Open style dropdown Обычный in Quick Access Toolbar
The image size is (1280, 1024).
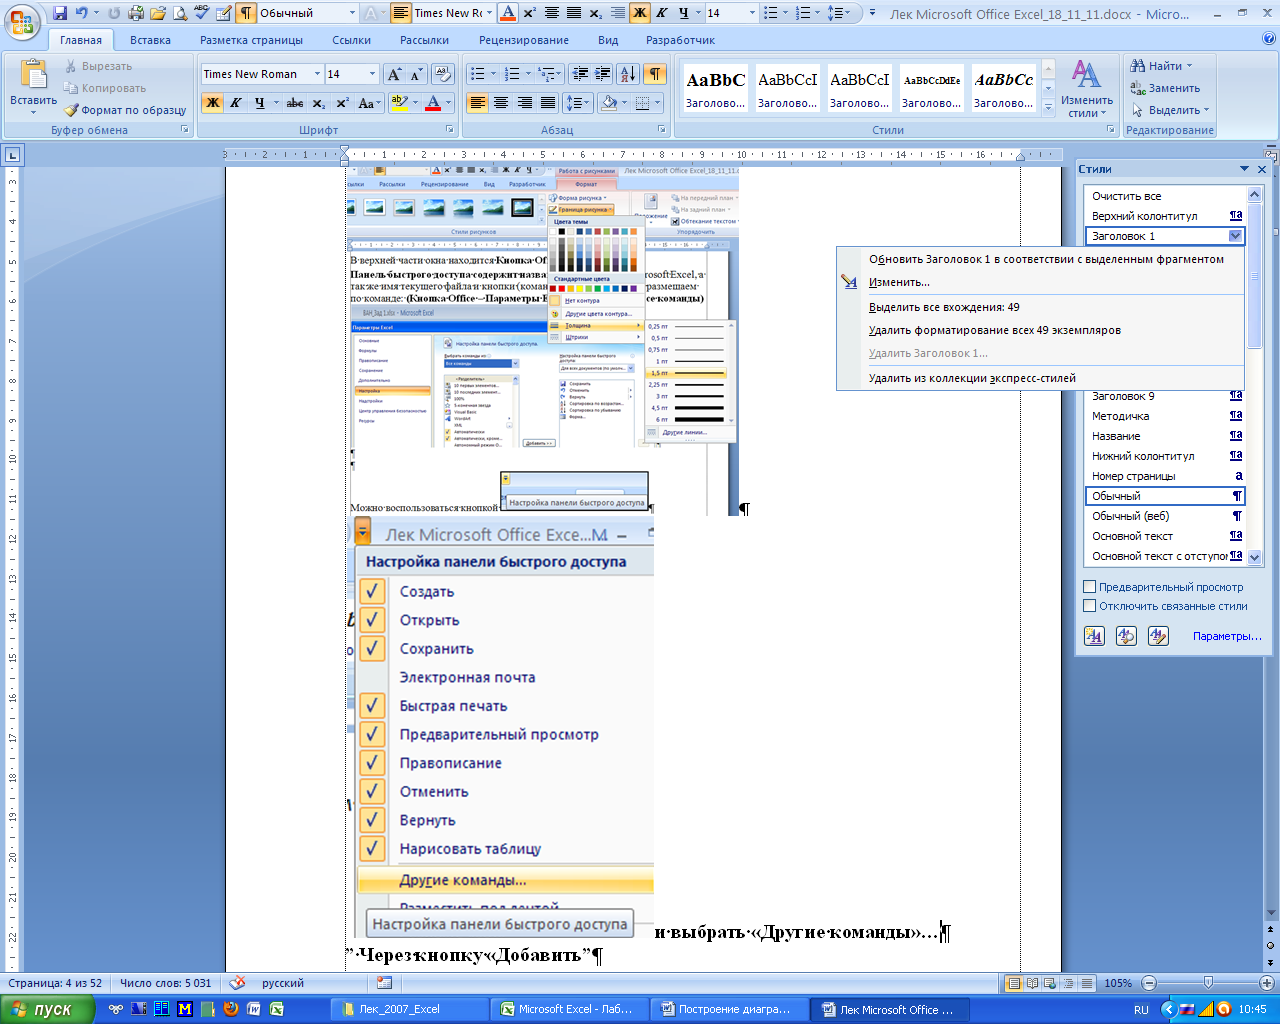353,13
